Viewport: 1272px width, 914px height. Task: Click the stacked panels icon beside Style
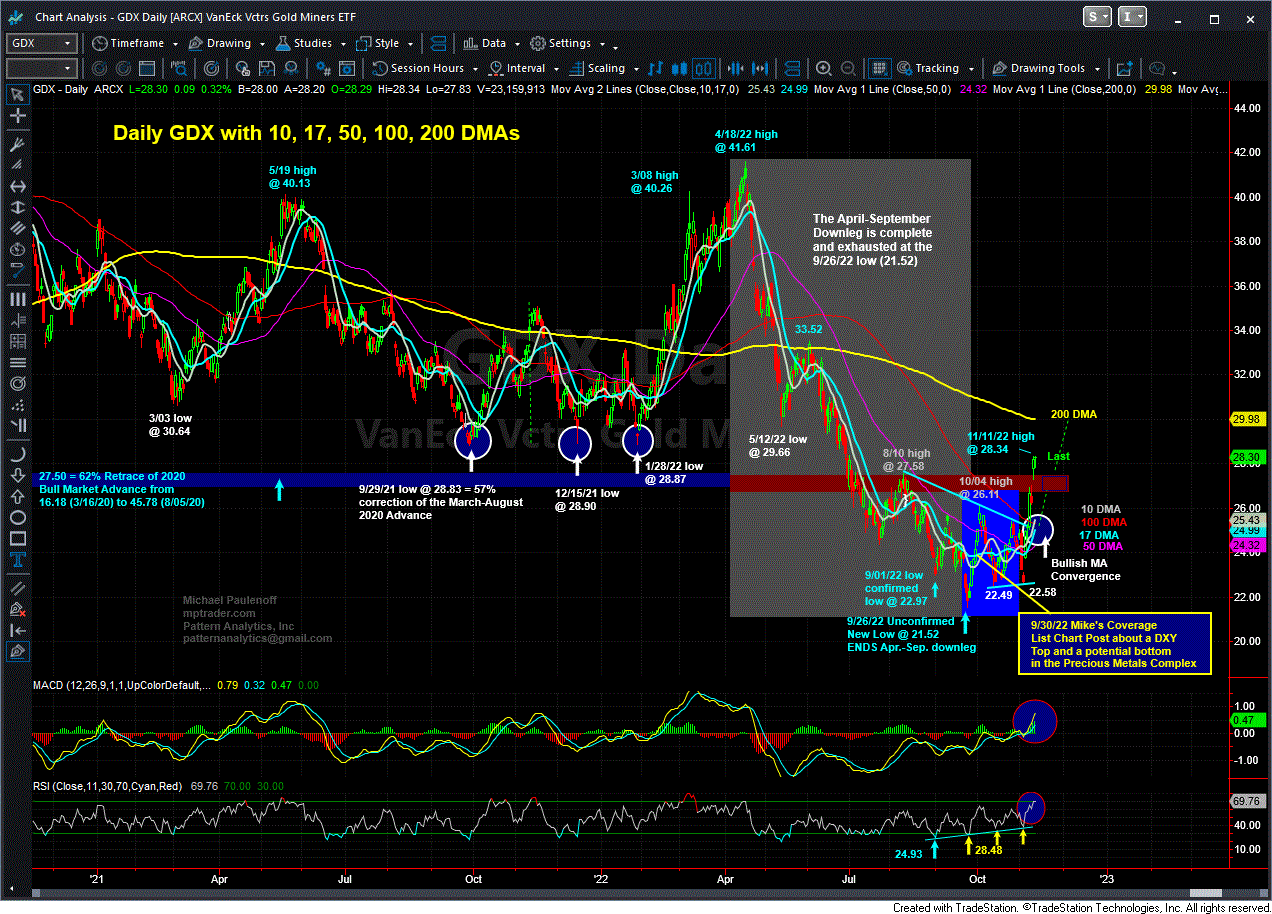(440, 44)
